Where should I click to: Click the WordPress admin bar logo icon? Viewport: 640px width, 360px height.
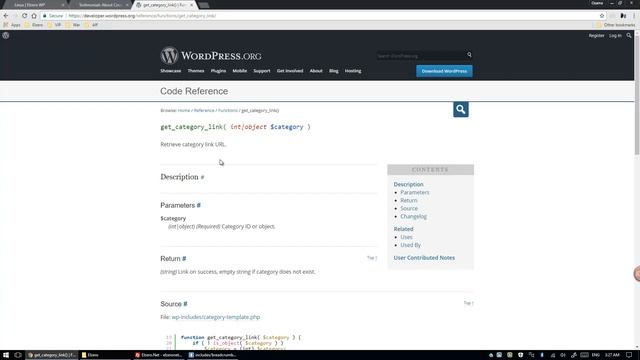[x=6, y=36]
